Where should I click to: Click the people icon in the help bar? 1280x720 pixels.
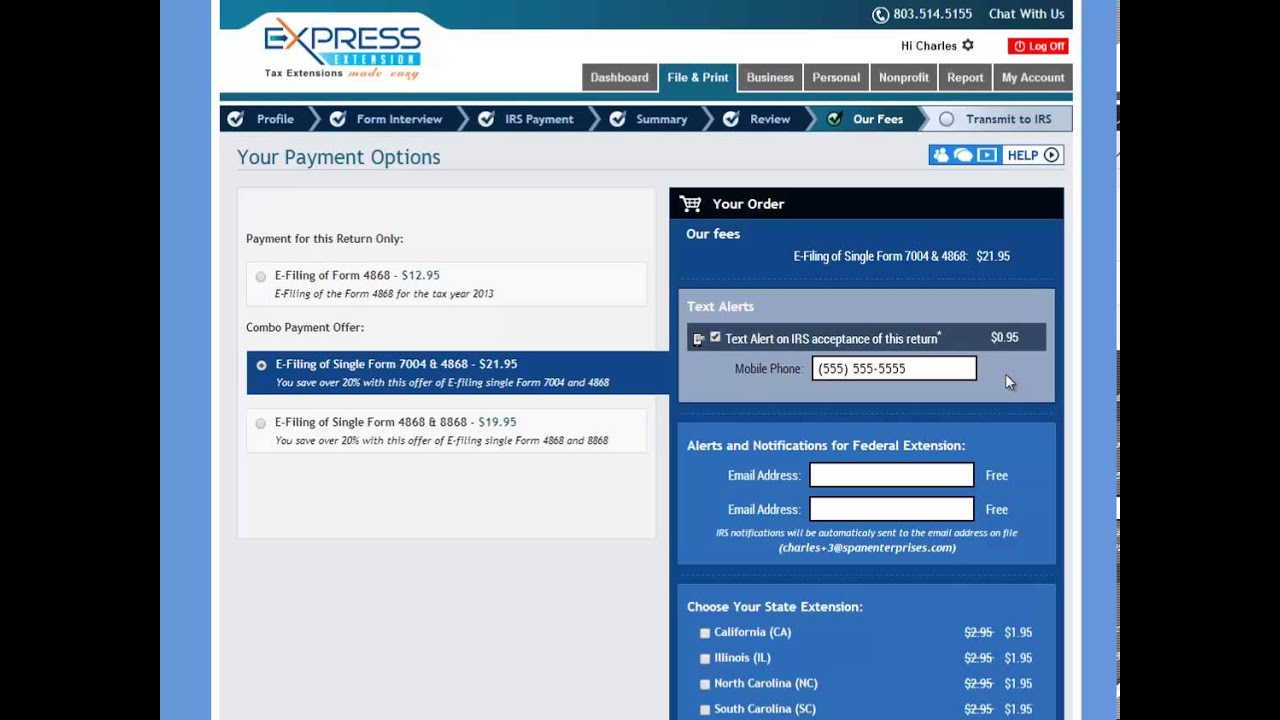tap(940, 155)
